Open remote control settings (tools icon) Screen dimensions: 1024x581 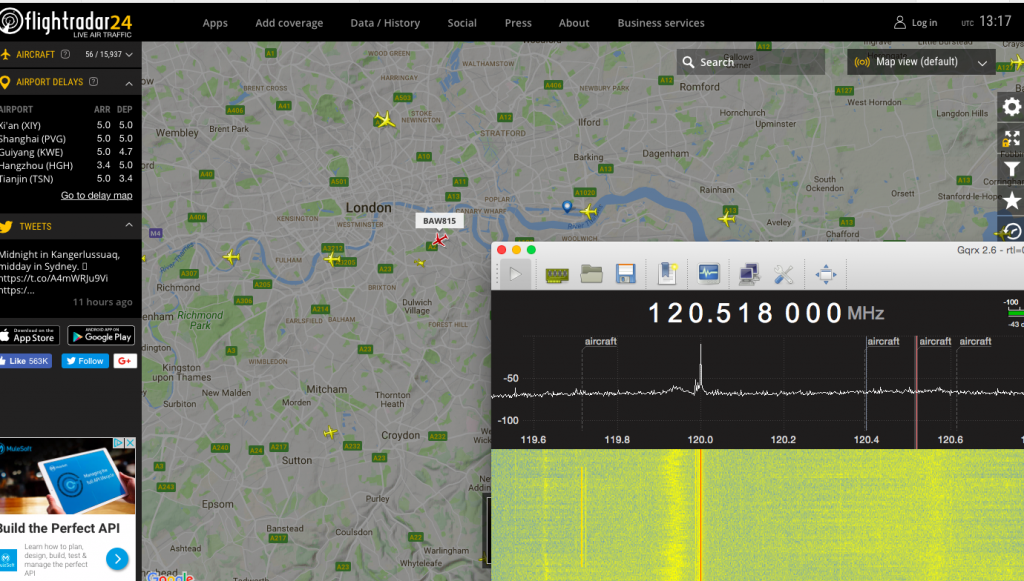(x=783, y=273)
